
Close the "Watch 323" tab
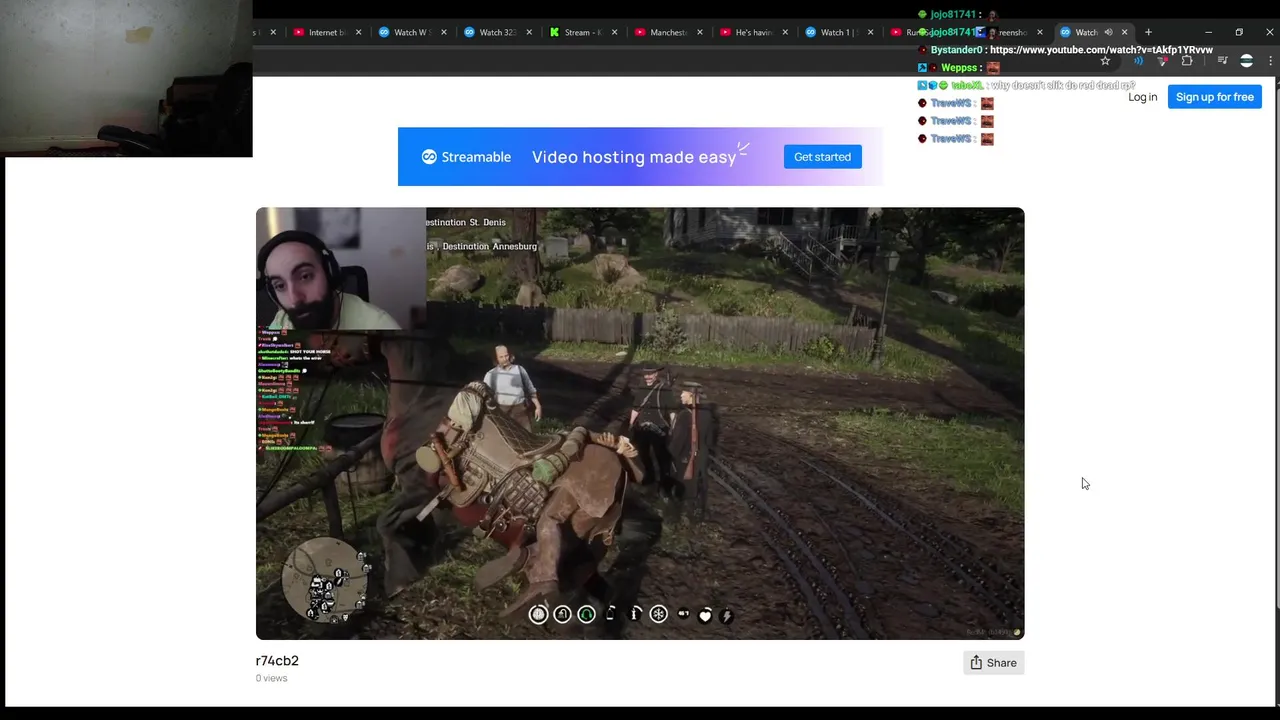(529, 32)
